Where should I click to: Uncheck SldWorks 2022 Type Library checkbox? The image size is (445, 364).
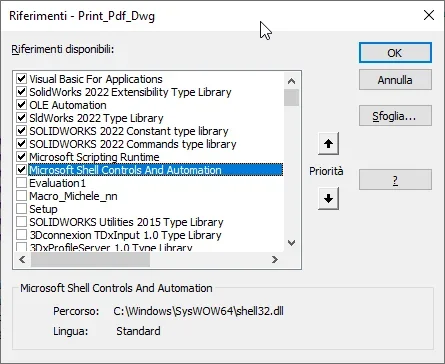coord(21,118)
